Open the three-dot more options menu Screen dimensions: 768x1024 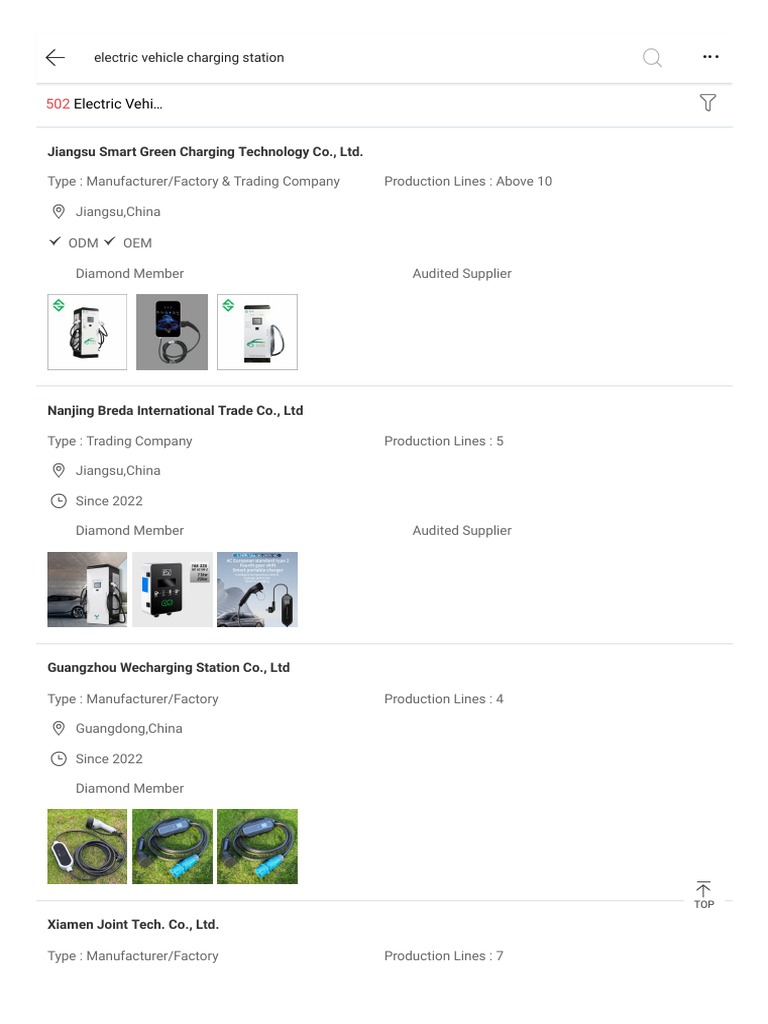tap(711, 57)
